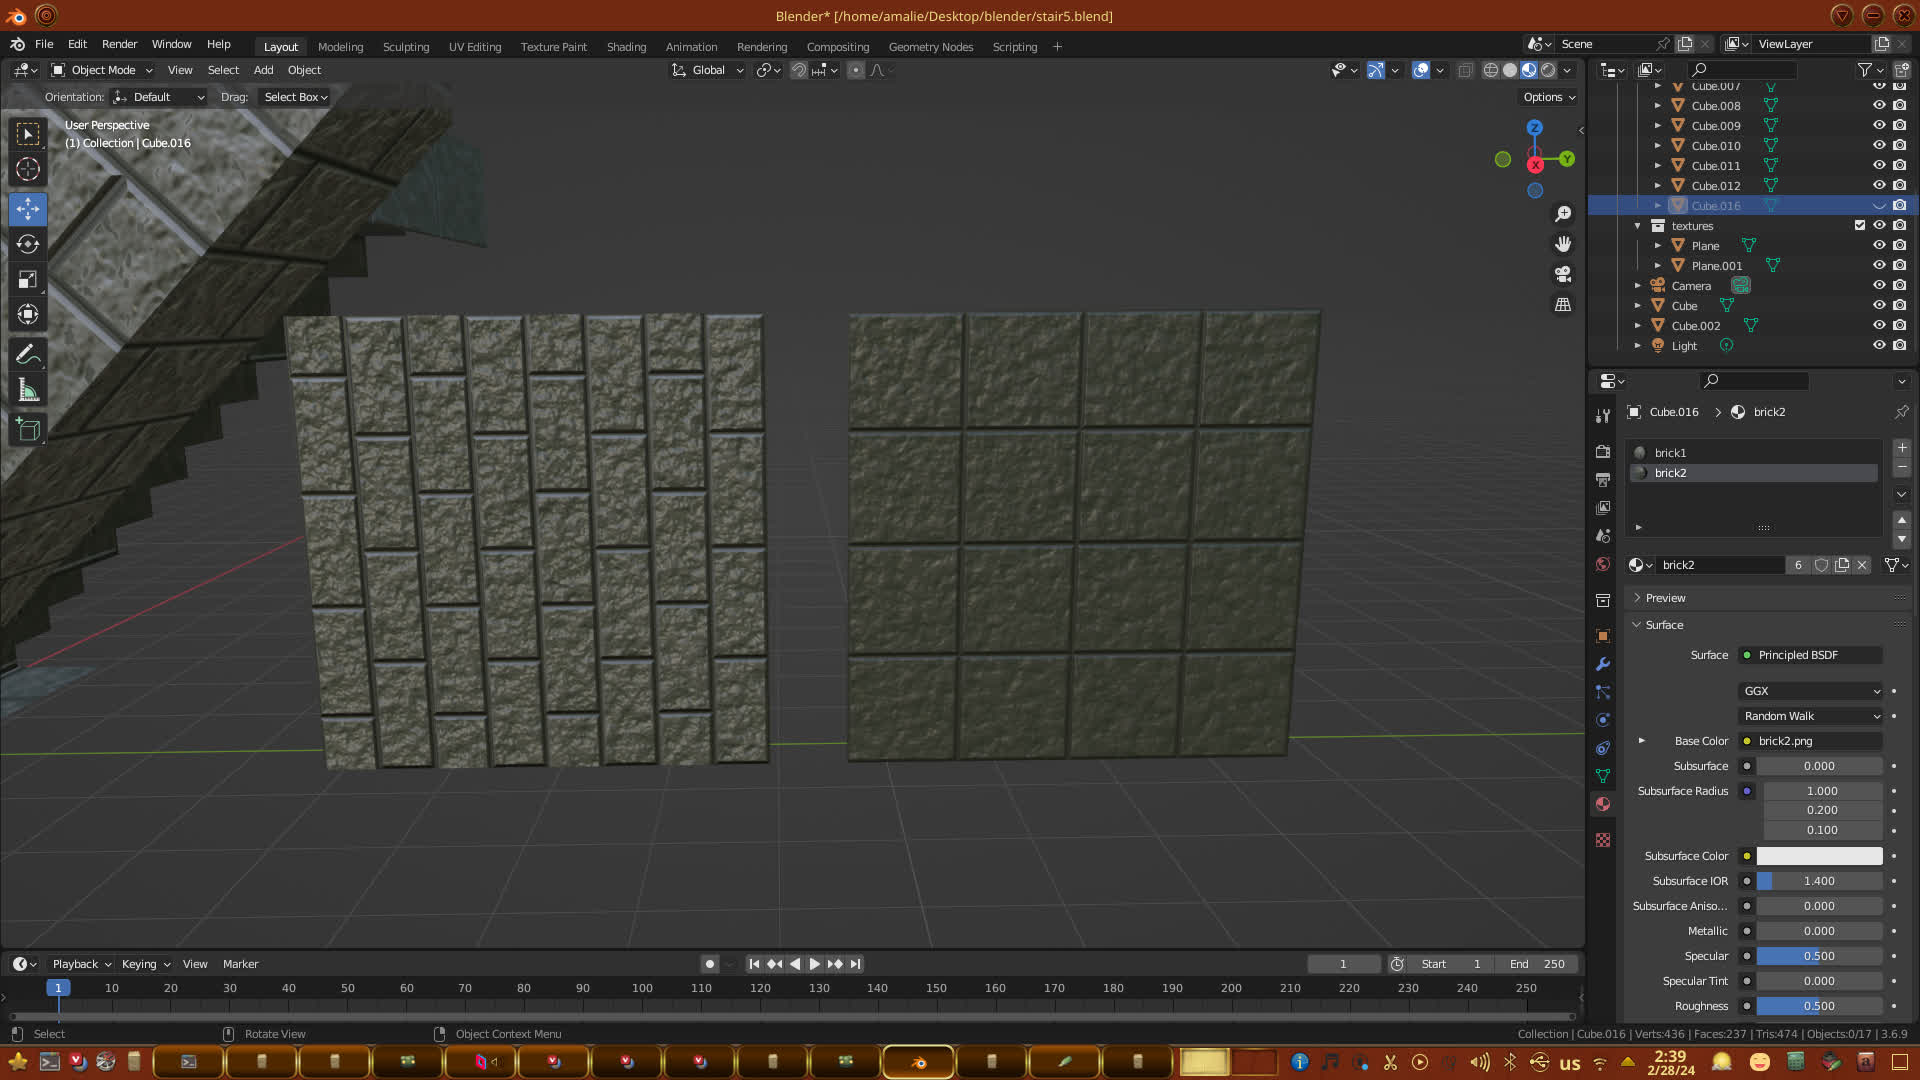Switch to the Shading workspace tab
1920x1080 pixels.
(x=626, y=47)
